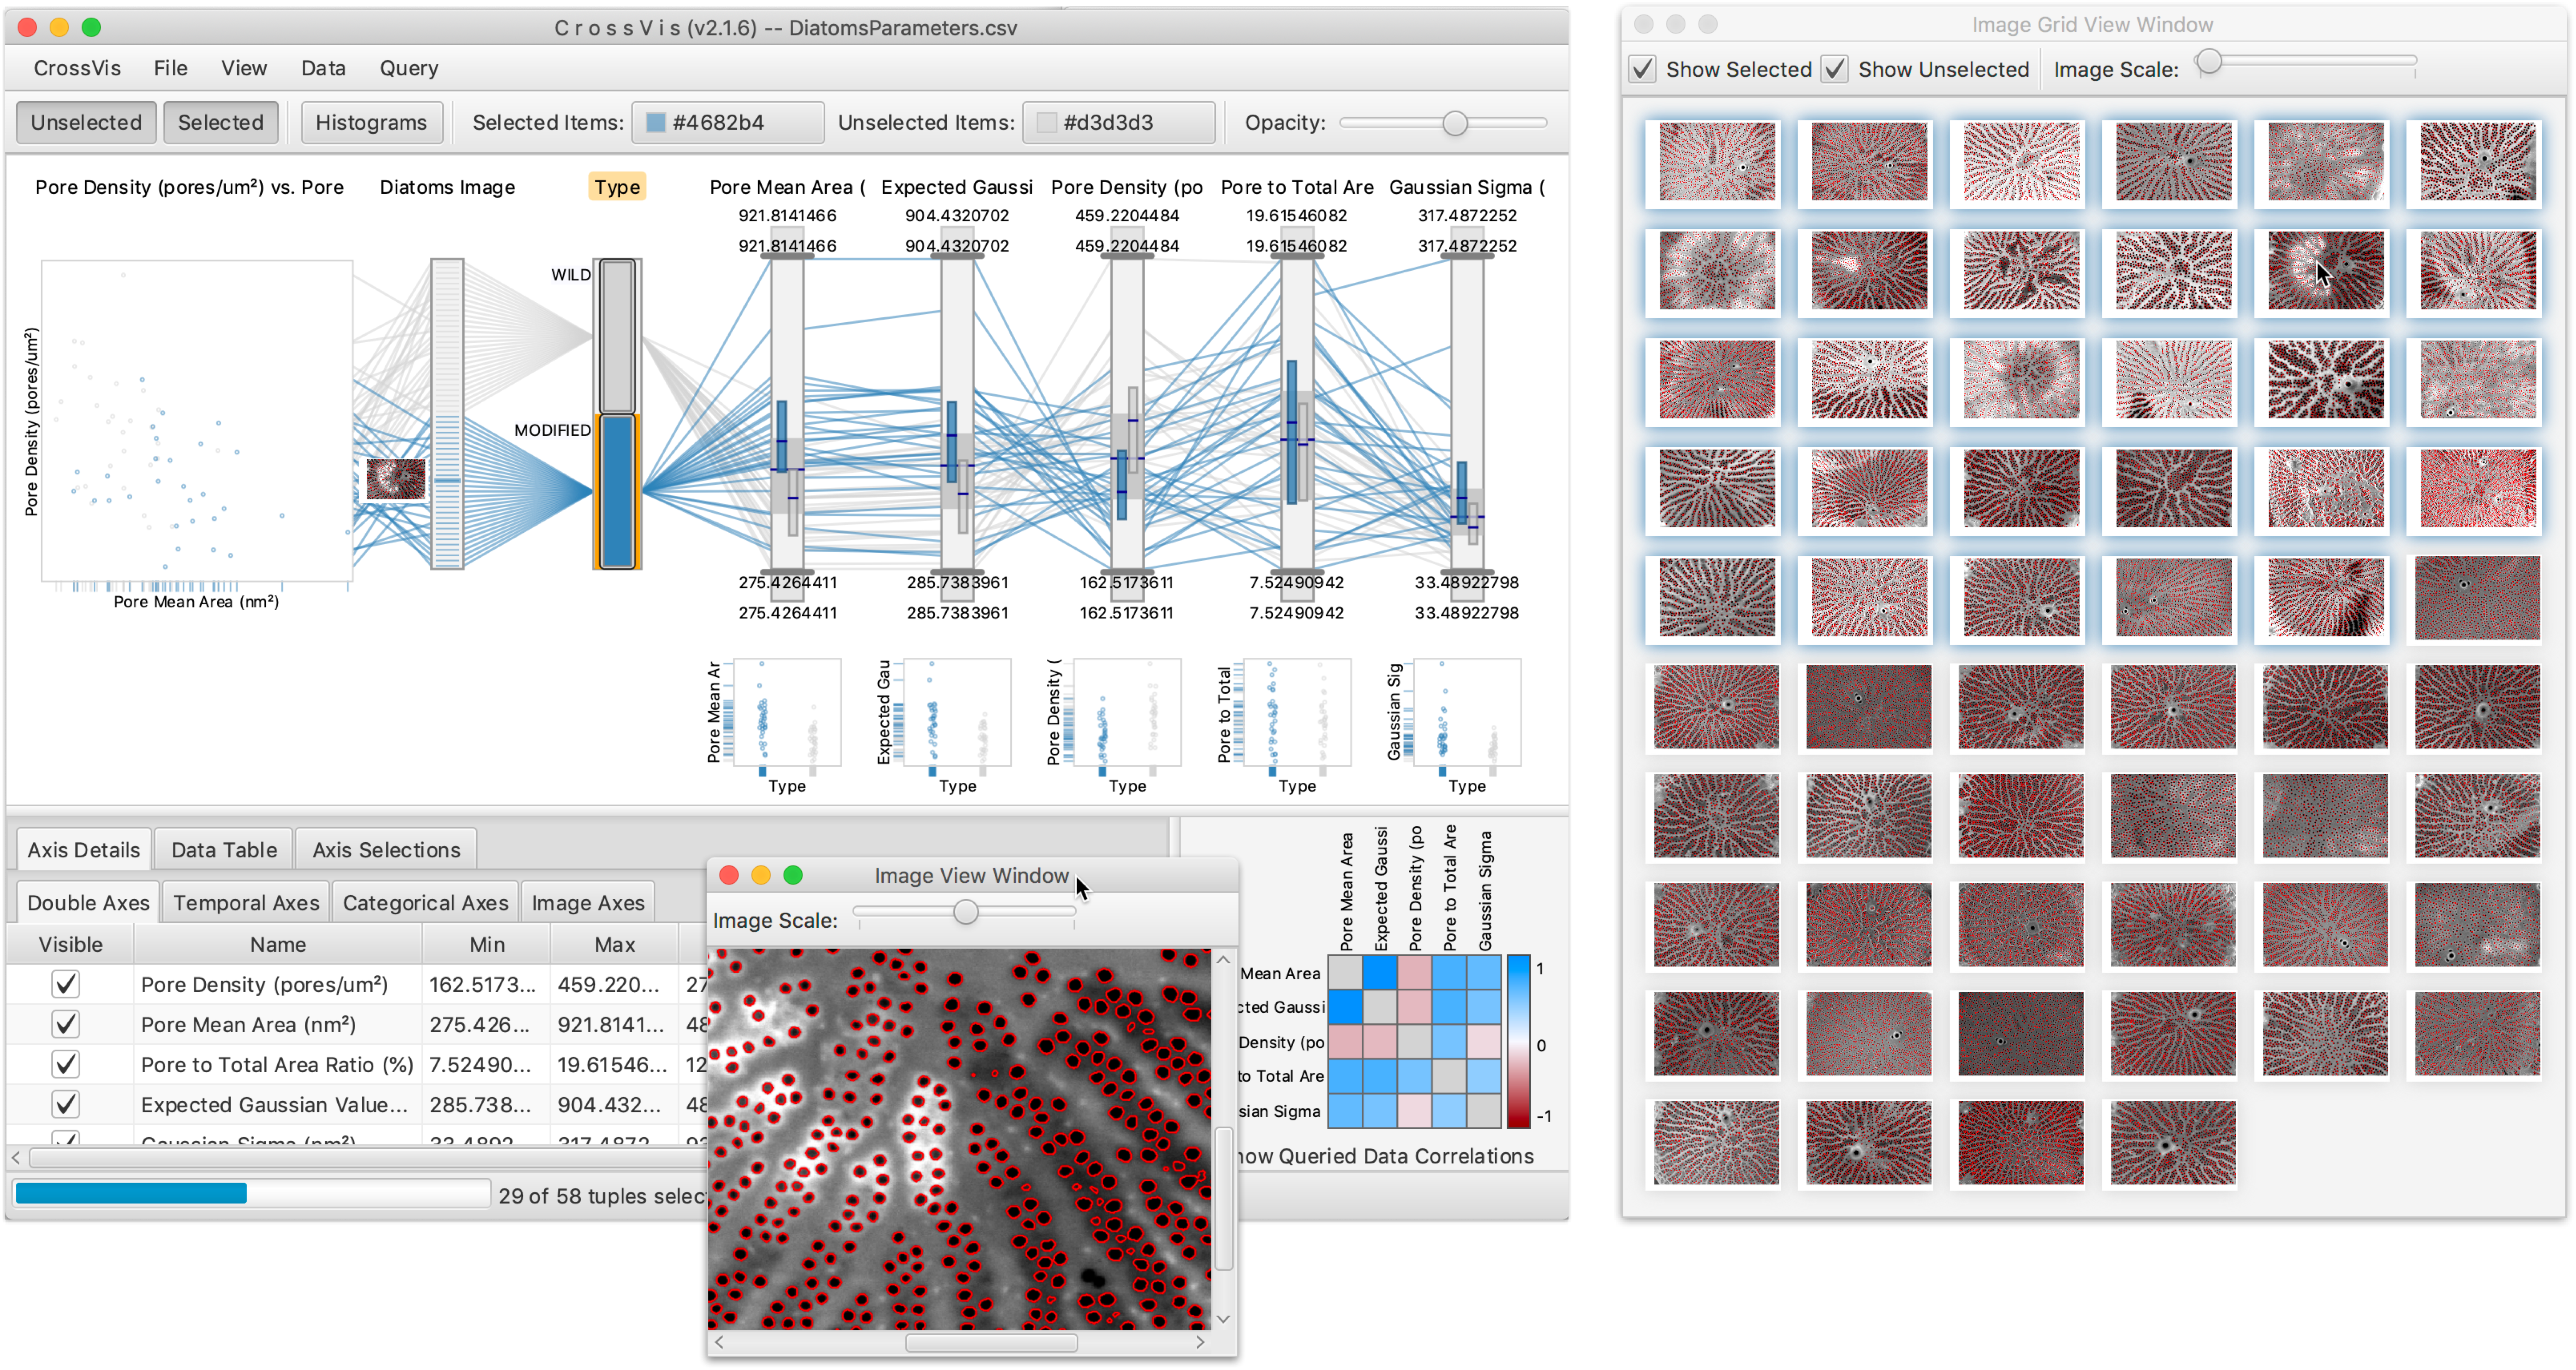Image resolution: width=2576 pixels, height=1370 pixels.
Task: Select the Type axis label
Action: point(617,187)
